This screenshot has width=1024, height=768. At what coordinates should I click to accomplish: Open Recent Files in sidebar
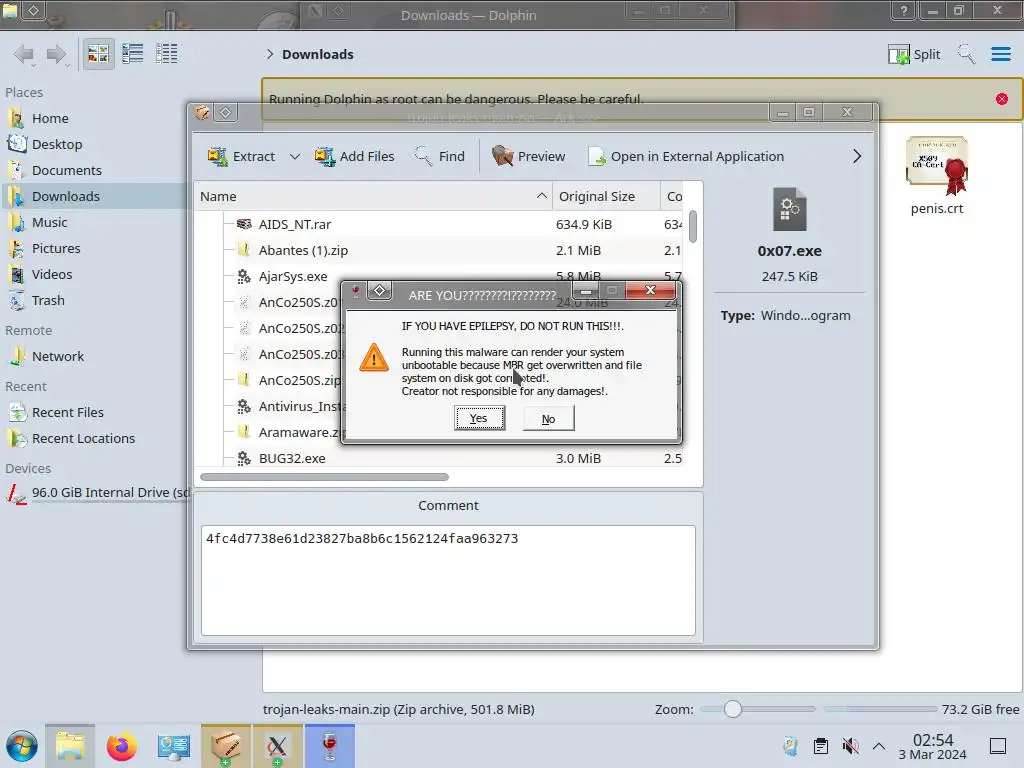click(95, 413)
